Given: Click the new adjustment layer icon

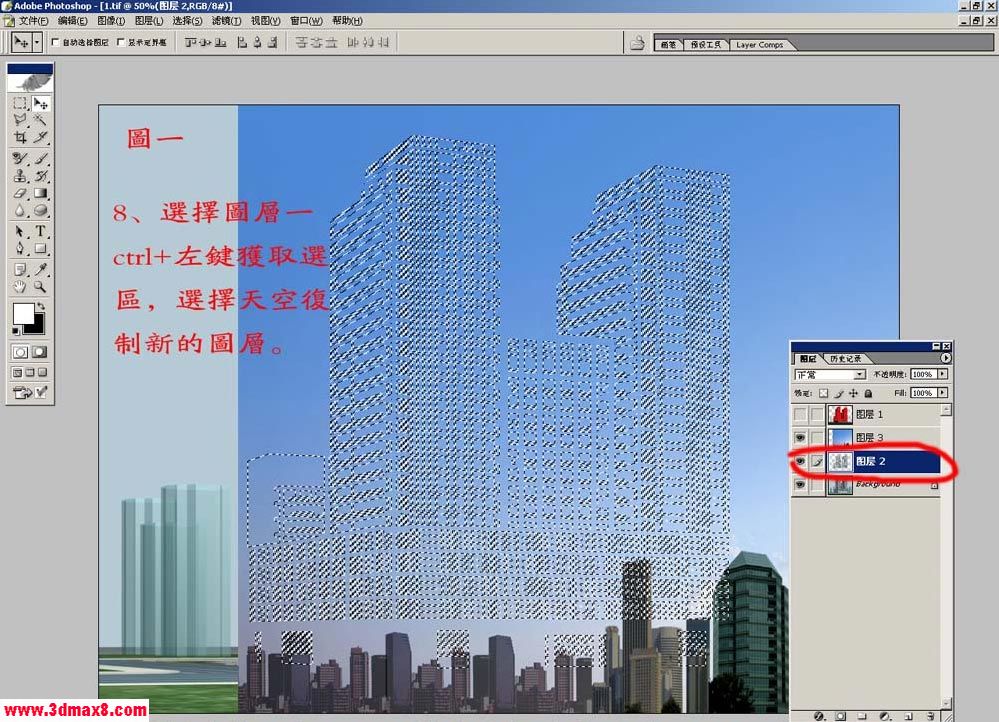Looking at the screenshot, I should click(x=885, y=716).
